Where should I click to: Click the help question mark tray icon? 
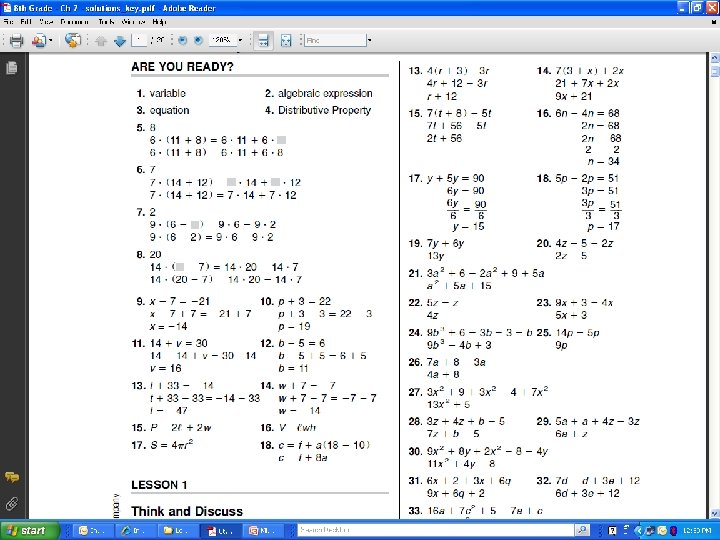click(x=612, y=531)
